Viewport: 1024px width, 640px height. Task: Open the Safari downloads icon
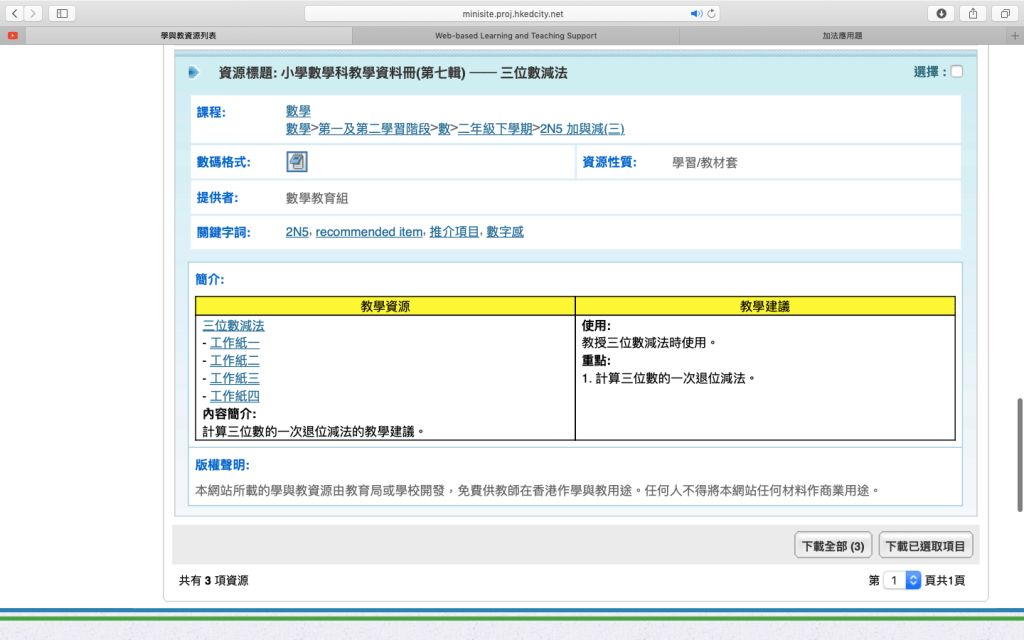click(x=940, y=13)
